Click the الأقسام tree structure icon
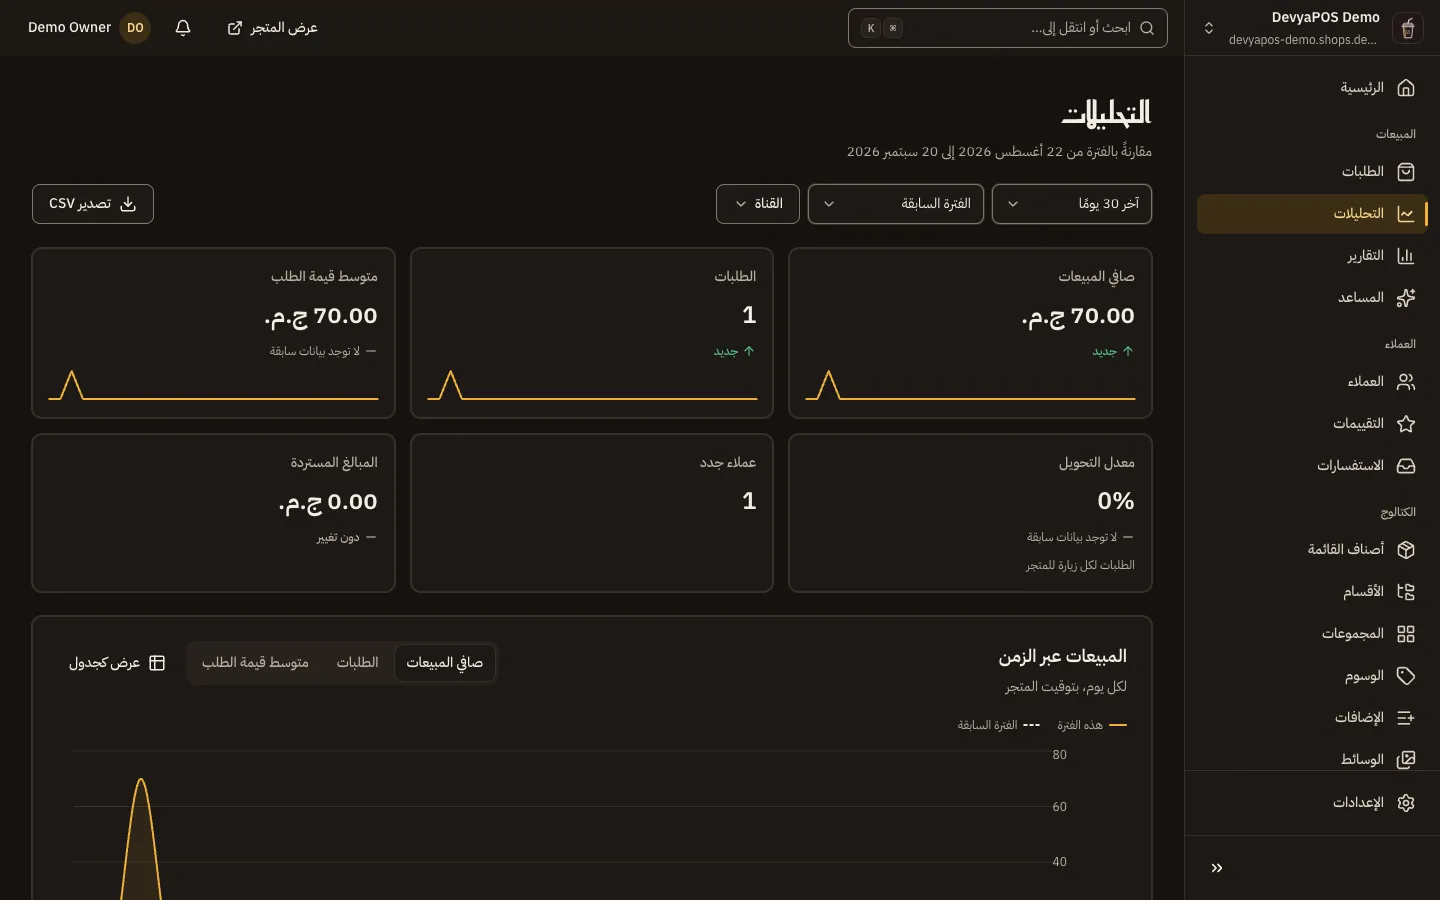The width and height of the screenshot is (1440, 900). click(1406, 592)
